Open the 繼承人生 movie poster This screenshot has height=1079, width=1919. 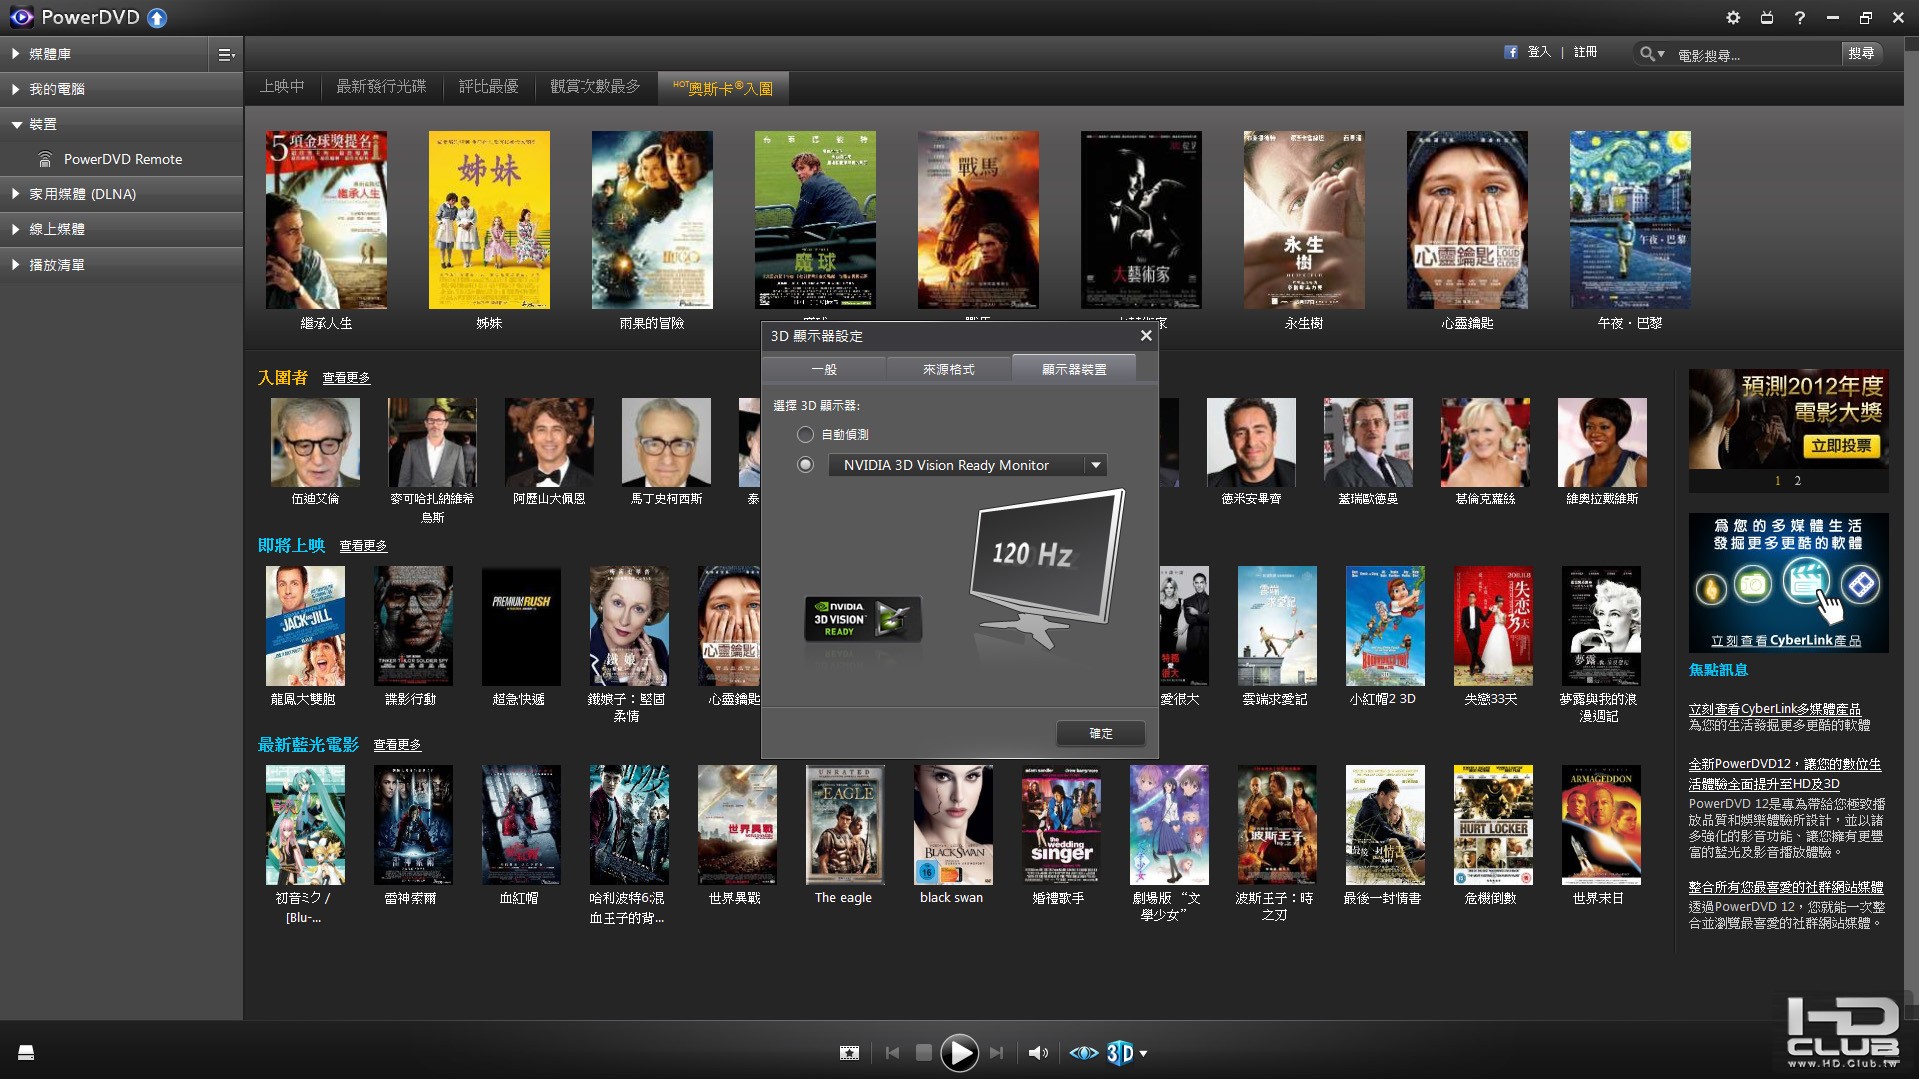(326, 220)
